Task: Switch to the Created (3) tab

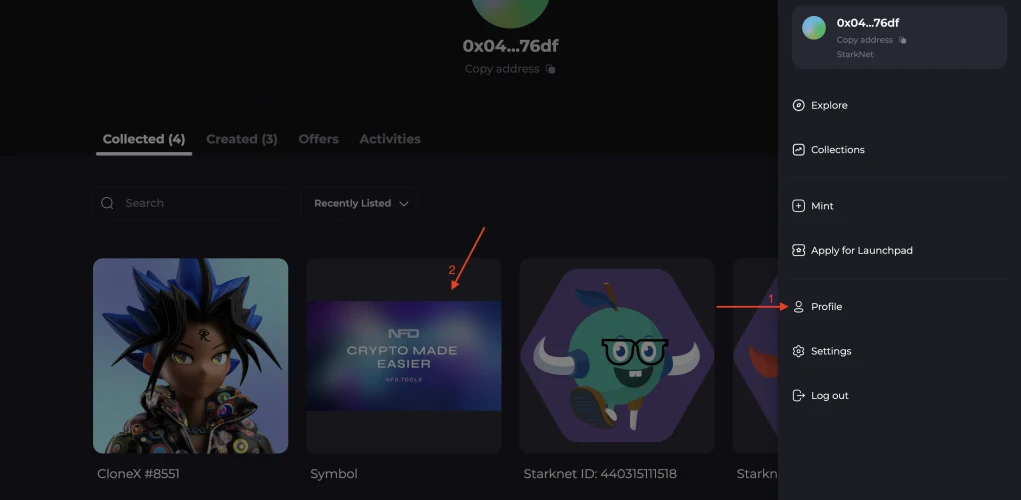Action: coord(242,139)
